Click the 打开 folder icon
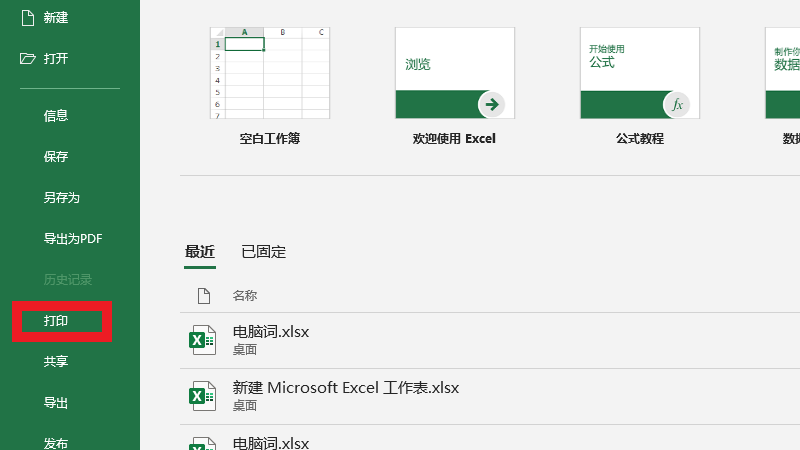Screen dimensions: 800x450 (x=28, y=58)
